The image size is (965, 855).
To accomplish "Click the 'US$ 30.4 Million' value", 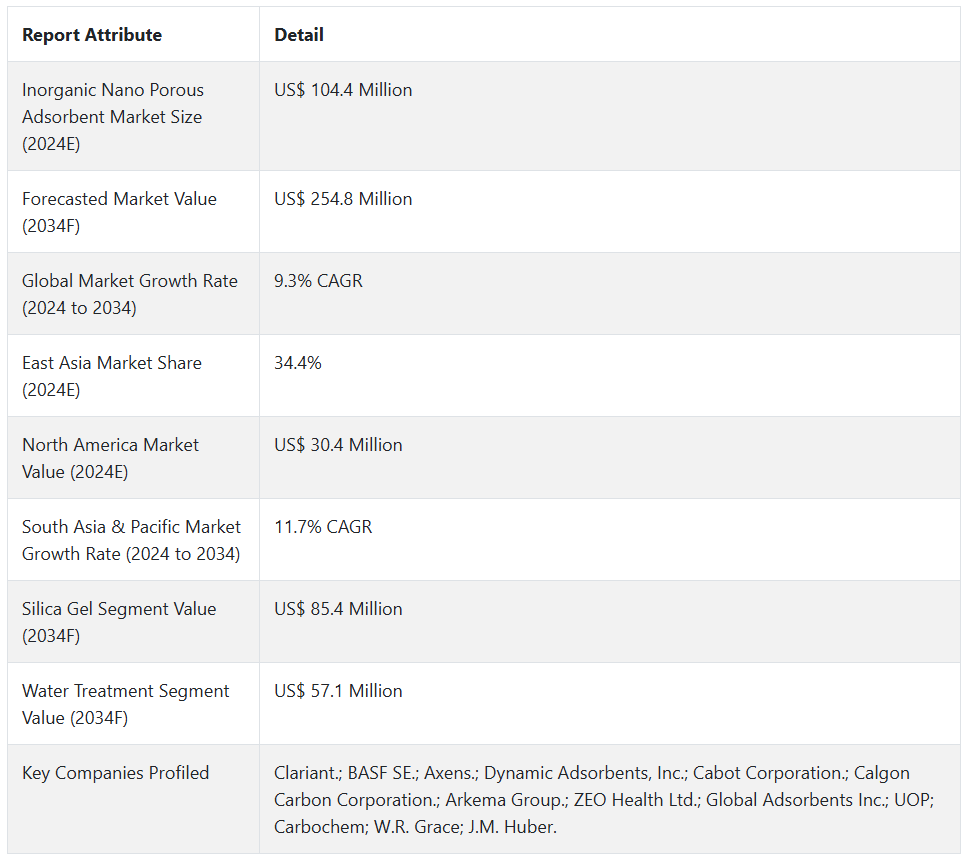I will (338, 445).
